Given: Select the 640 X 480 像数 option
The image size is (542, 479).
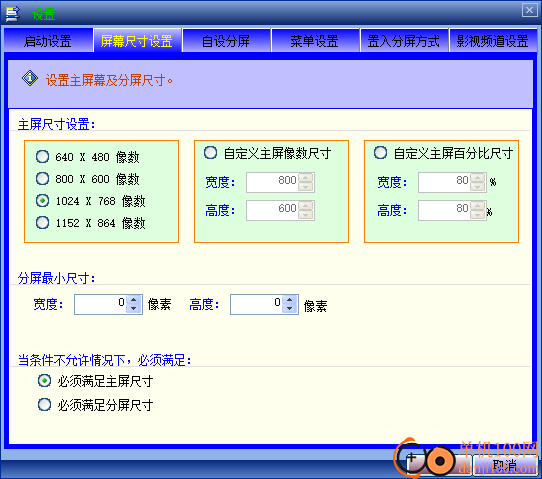Looking at the screenshot, I should (42, 157).
